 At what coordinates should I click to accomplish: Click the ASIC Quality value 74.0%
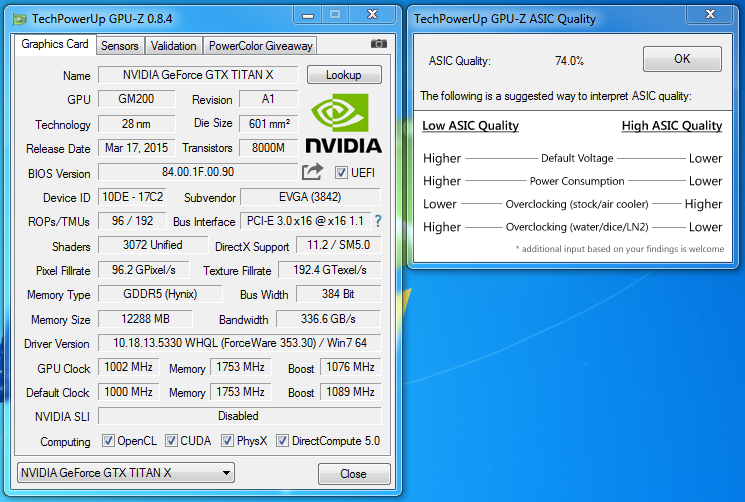click(569, 61)
